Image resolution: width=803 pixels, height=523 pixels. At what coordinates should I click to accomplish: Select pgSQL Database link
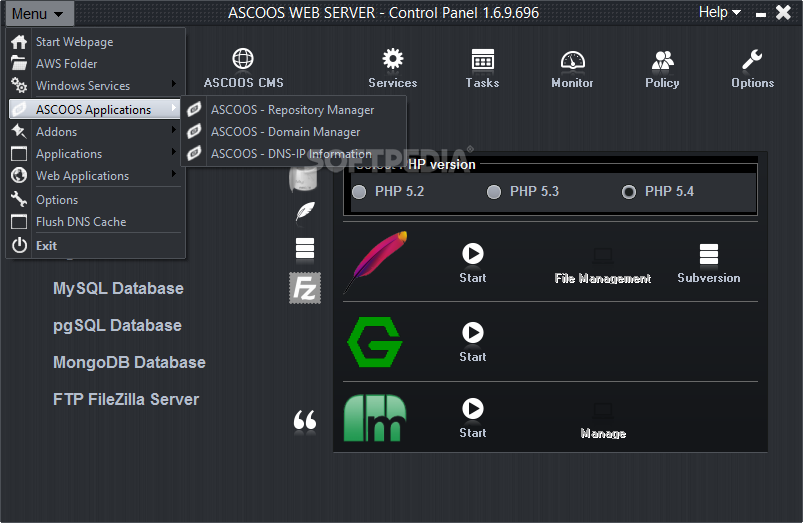pyautogui.click(x=117, y=326)
